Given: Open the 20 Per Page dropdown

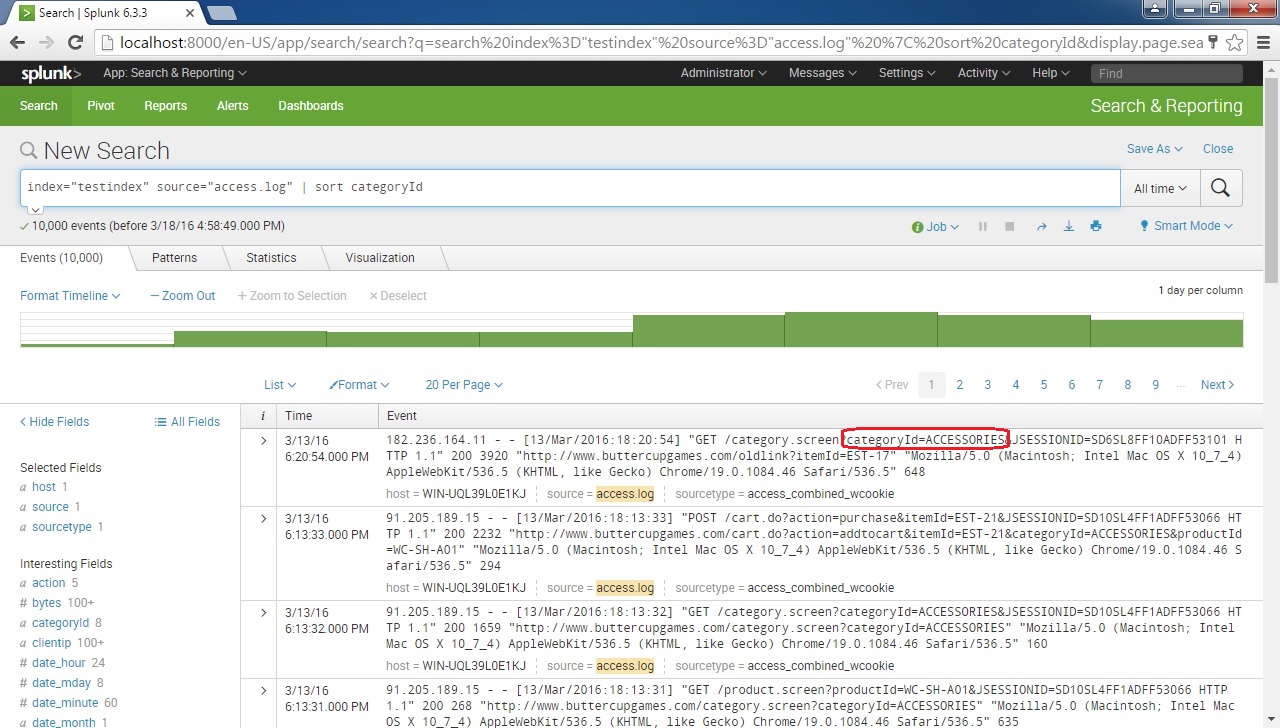Looking at the screenshot, I should coord(464,384).
